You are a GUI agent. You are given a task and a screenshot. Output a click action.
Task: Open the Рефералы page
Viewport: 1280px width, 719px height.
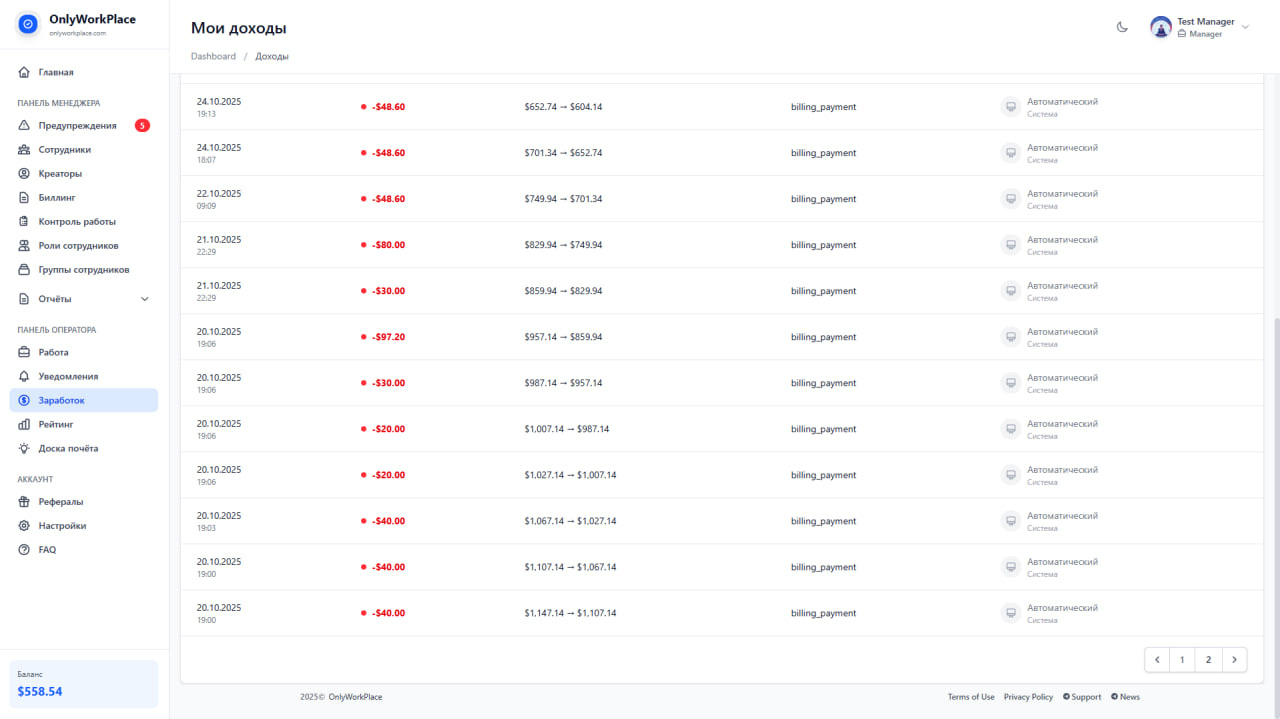[x=60, y=501]
